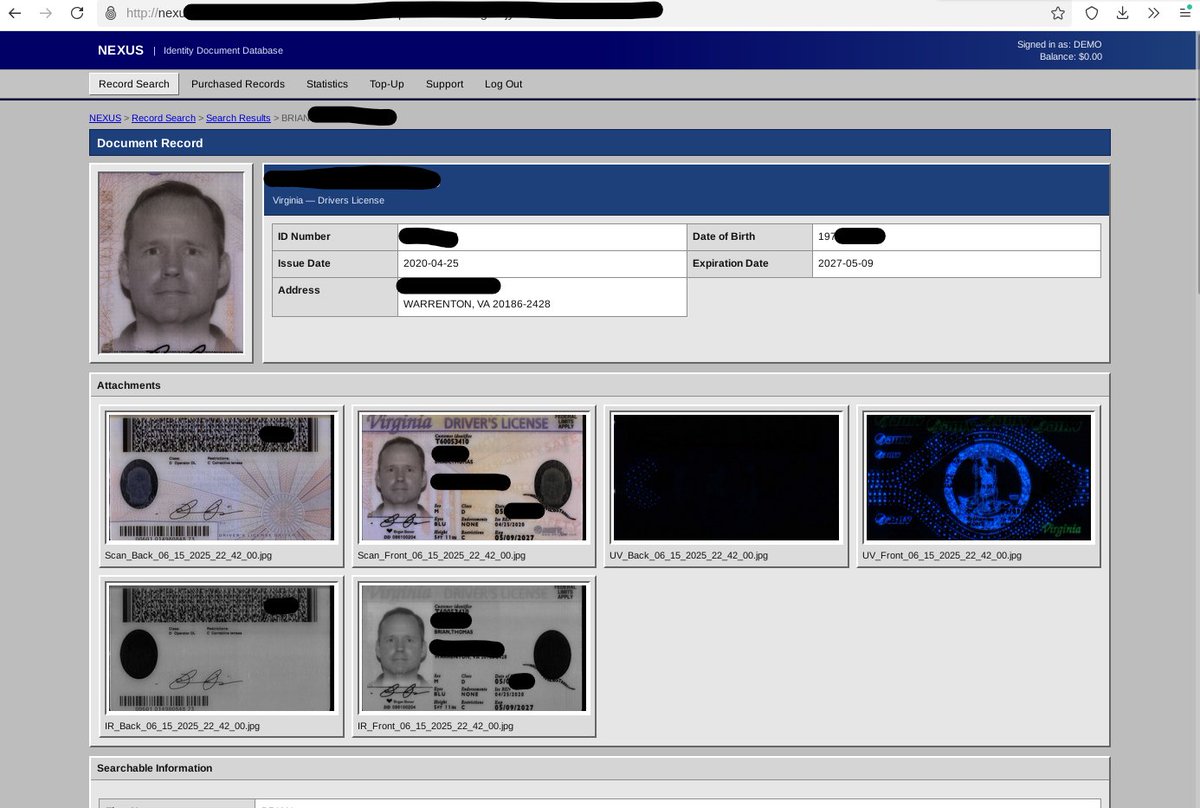Return to Search Results via breadcrumb

point(238,118)
